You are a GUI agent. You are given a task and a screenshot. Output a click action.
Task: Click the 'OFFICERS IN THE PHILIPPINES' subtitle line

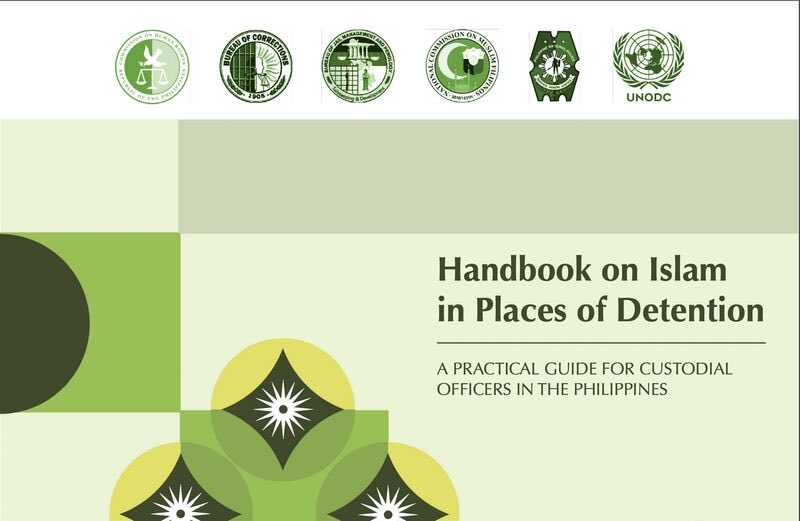(x=552, y=389)
